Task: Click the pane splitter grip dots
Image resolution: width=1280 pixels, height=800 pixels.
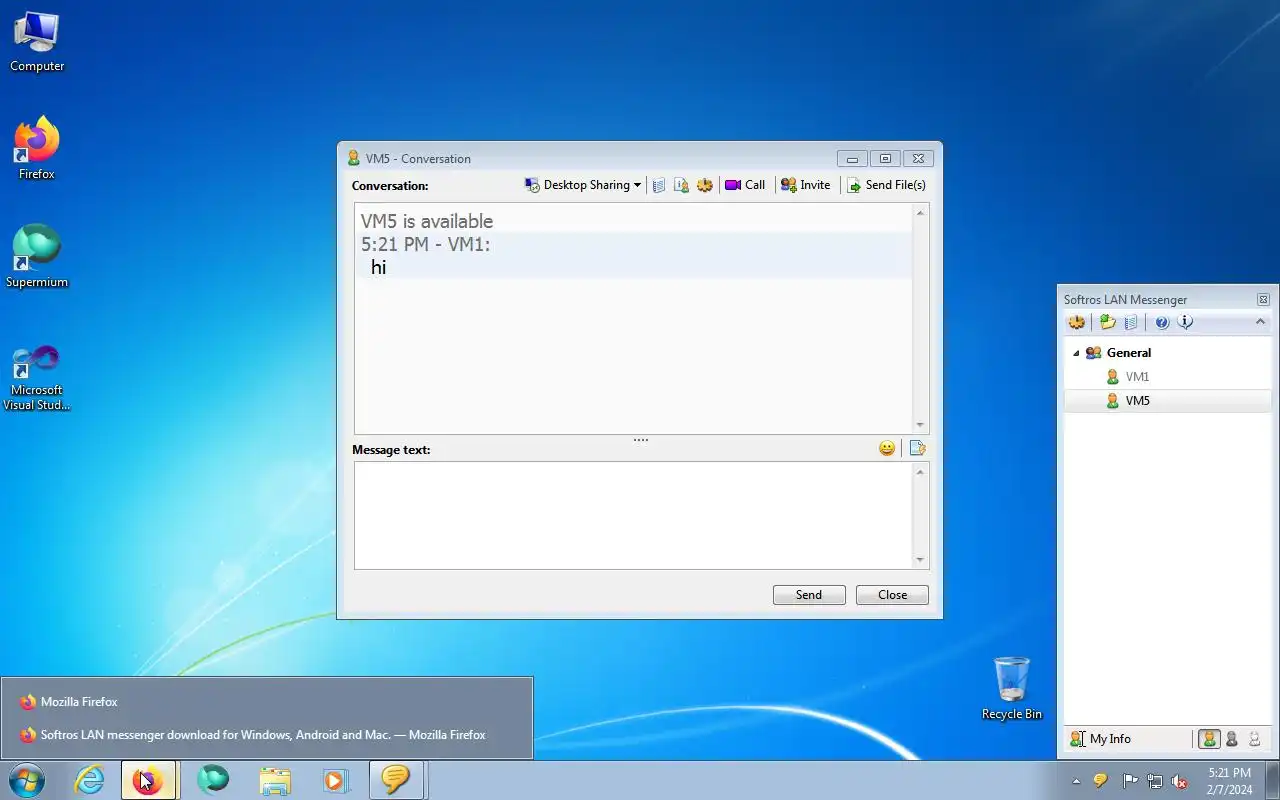Action: tap(641, 439)
